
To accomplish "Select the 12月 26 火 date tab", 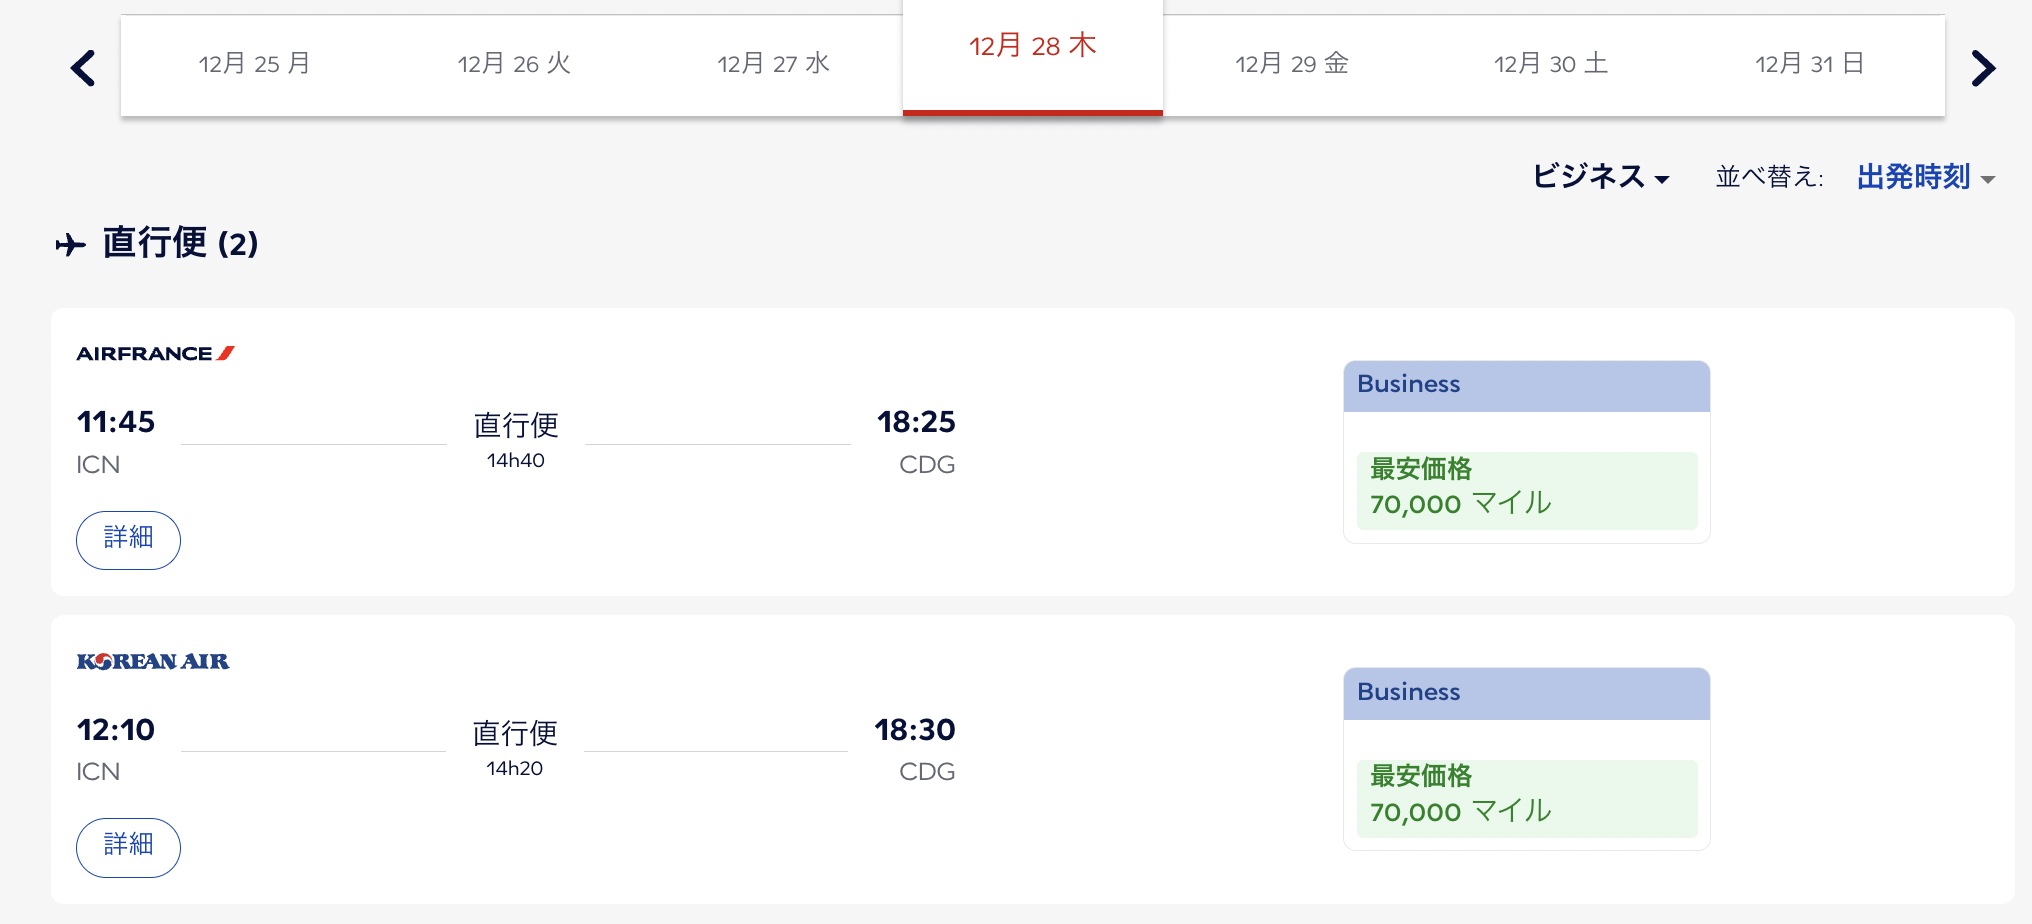I will coord(514,65).
